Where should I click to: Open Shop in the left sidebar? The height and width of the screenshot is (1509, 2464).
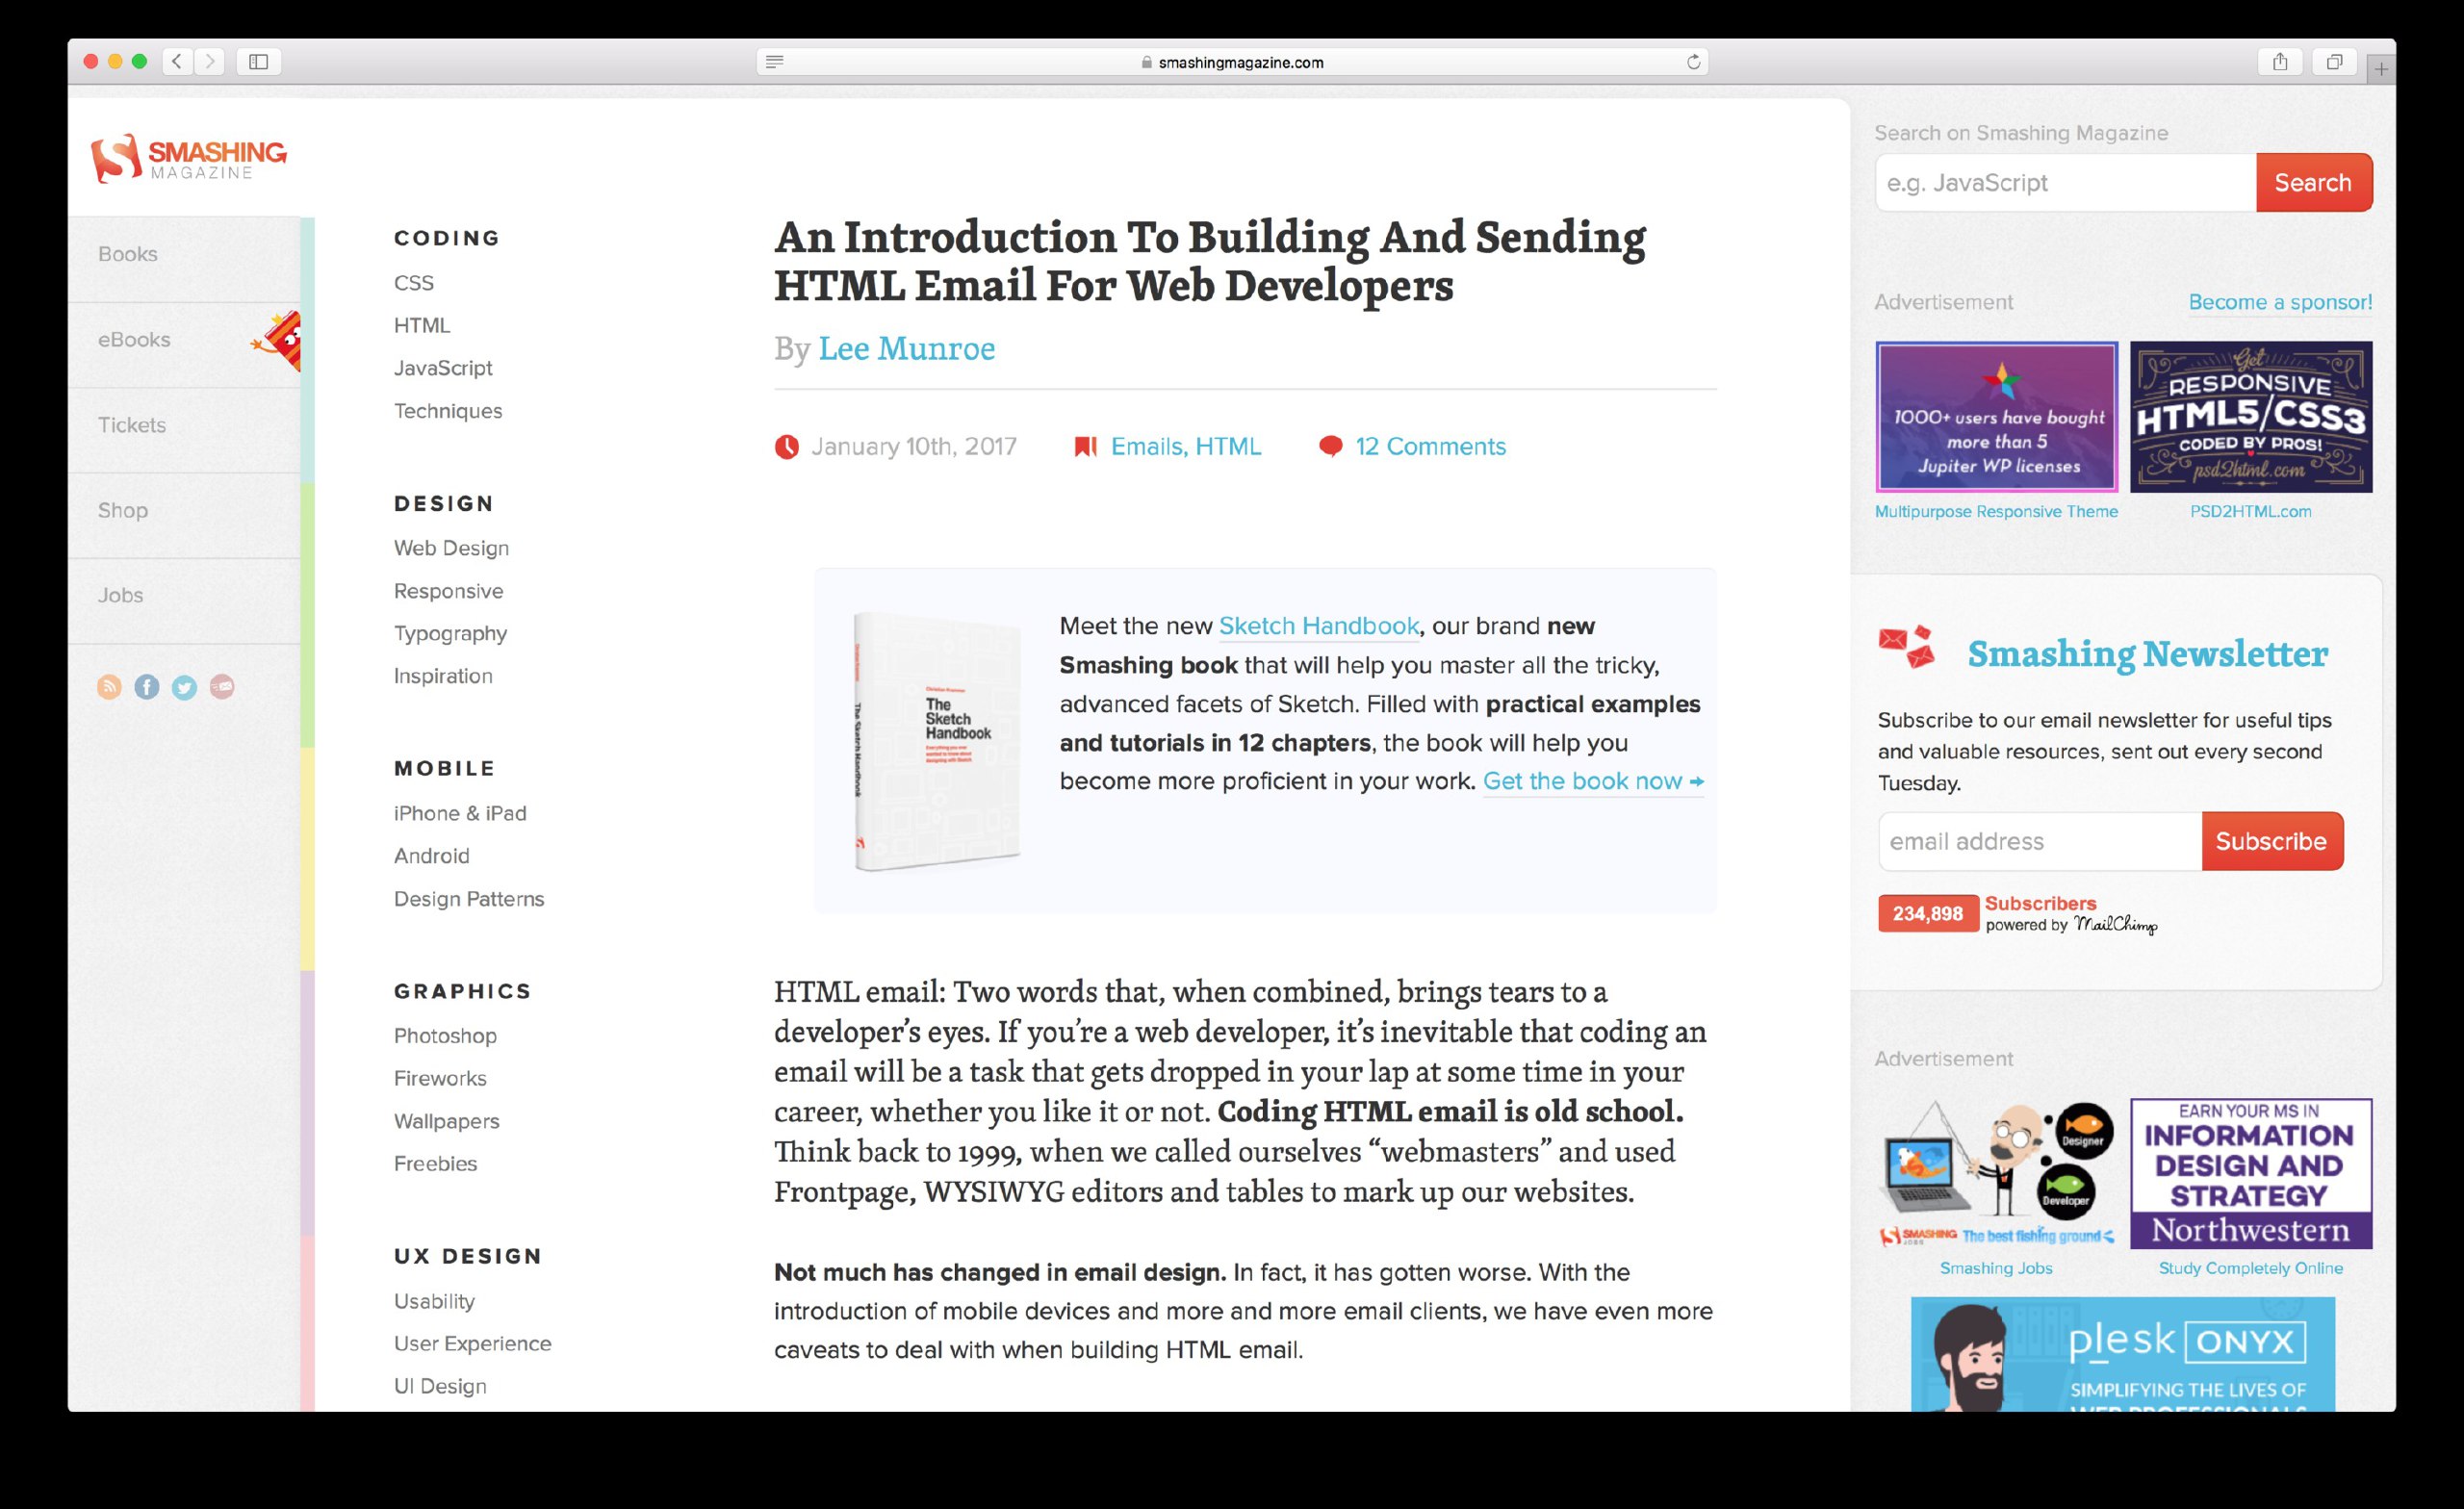[123, 510]
